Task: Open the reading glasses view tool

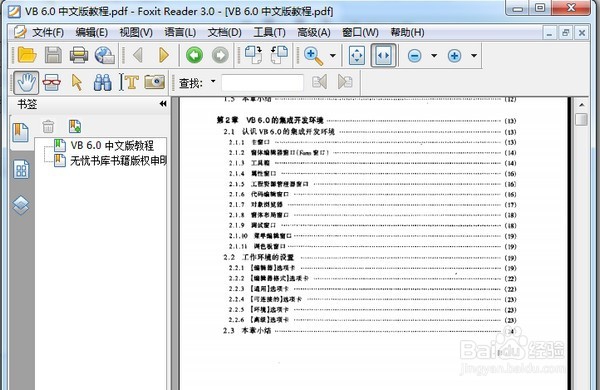Action: [52, 82]
